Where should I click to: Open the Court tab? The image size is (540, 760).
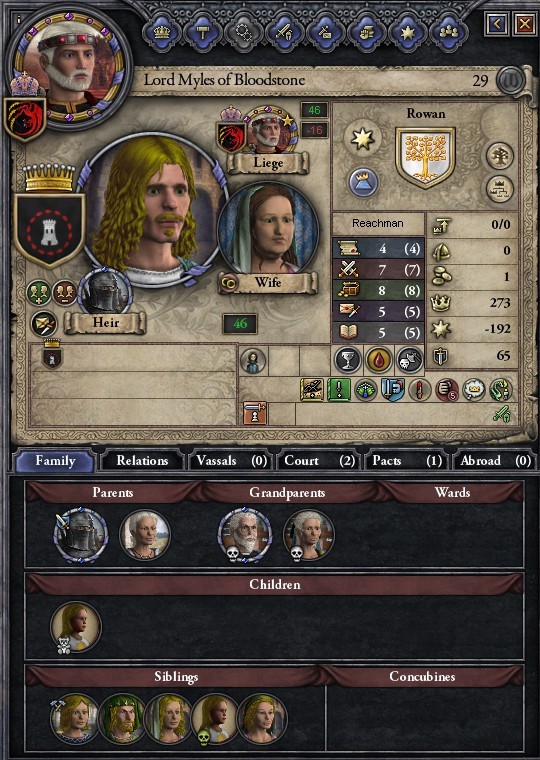point(319,460)
